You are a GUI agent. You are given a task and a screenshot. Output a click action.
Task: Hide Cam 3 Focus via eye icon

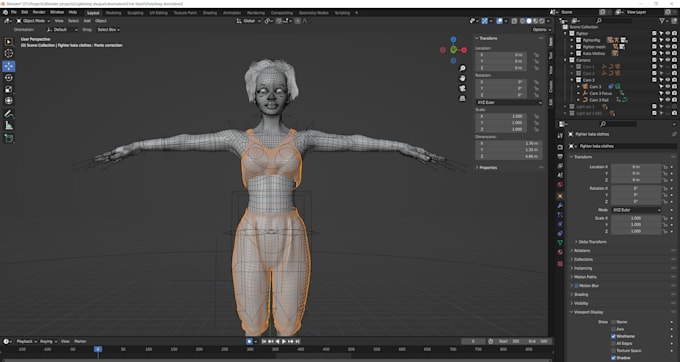pyautogui.click(x=668, y=93)
